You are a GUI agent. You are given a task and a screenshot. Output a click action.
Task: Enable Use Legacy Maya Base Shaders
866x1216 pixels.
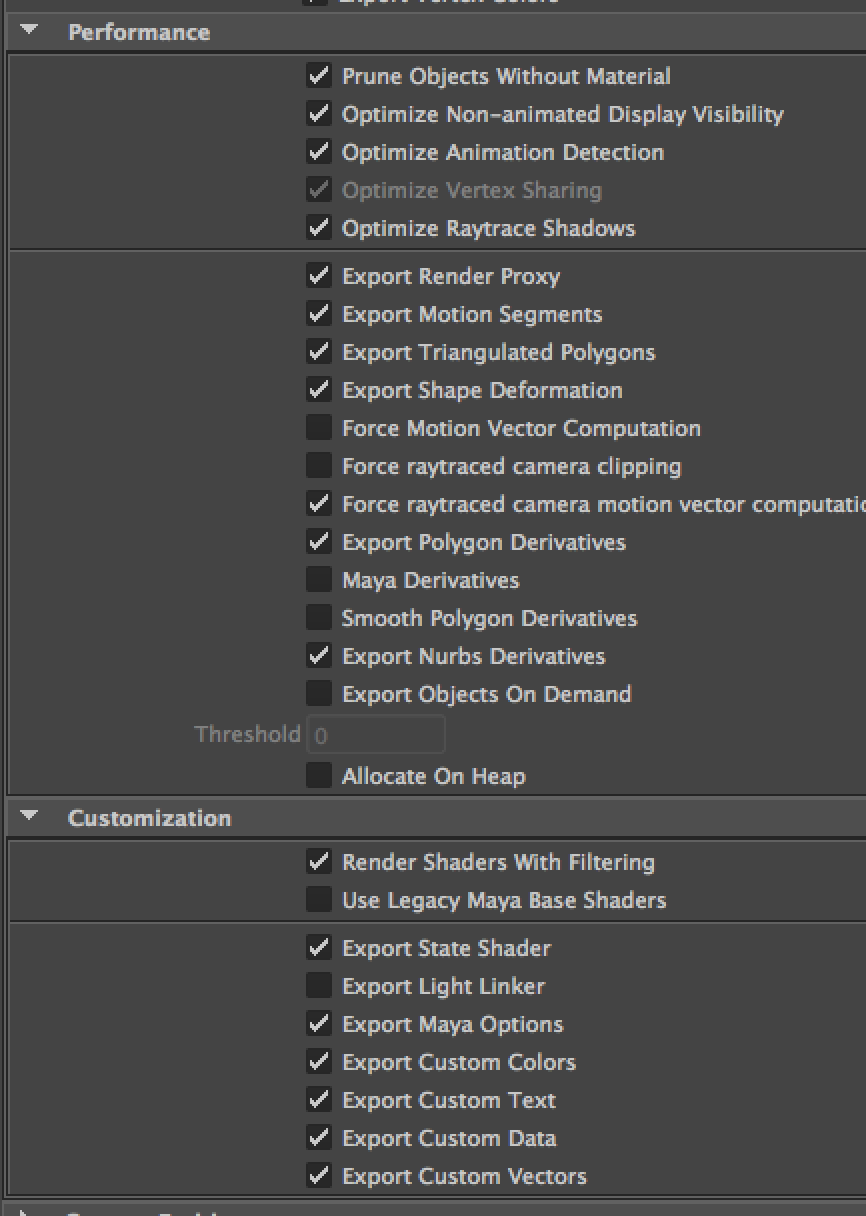318,900
